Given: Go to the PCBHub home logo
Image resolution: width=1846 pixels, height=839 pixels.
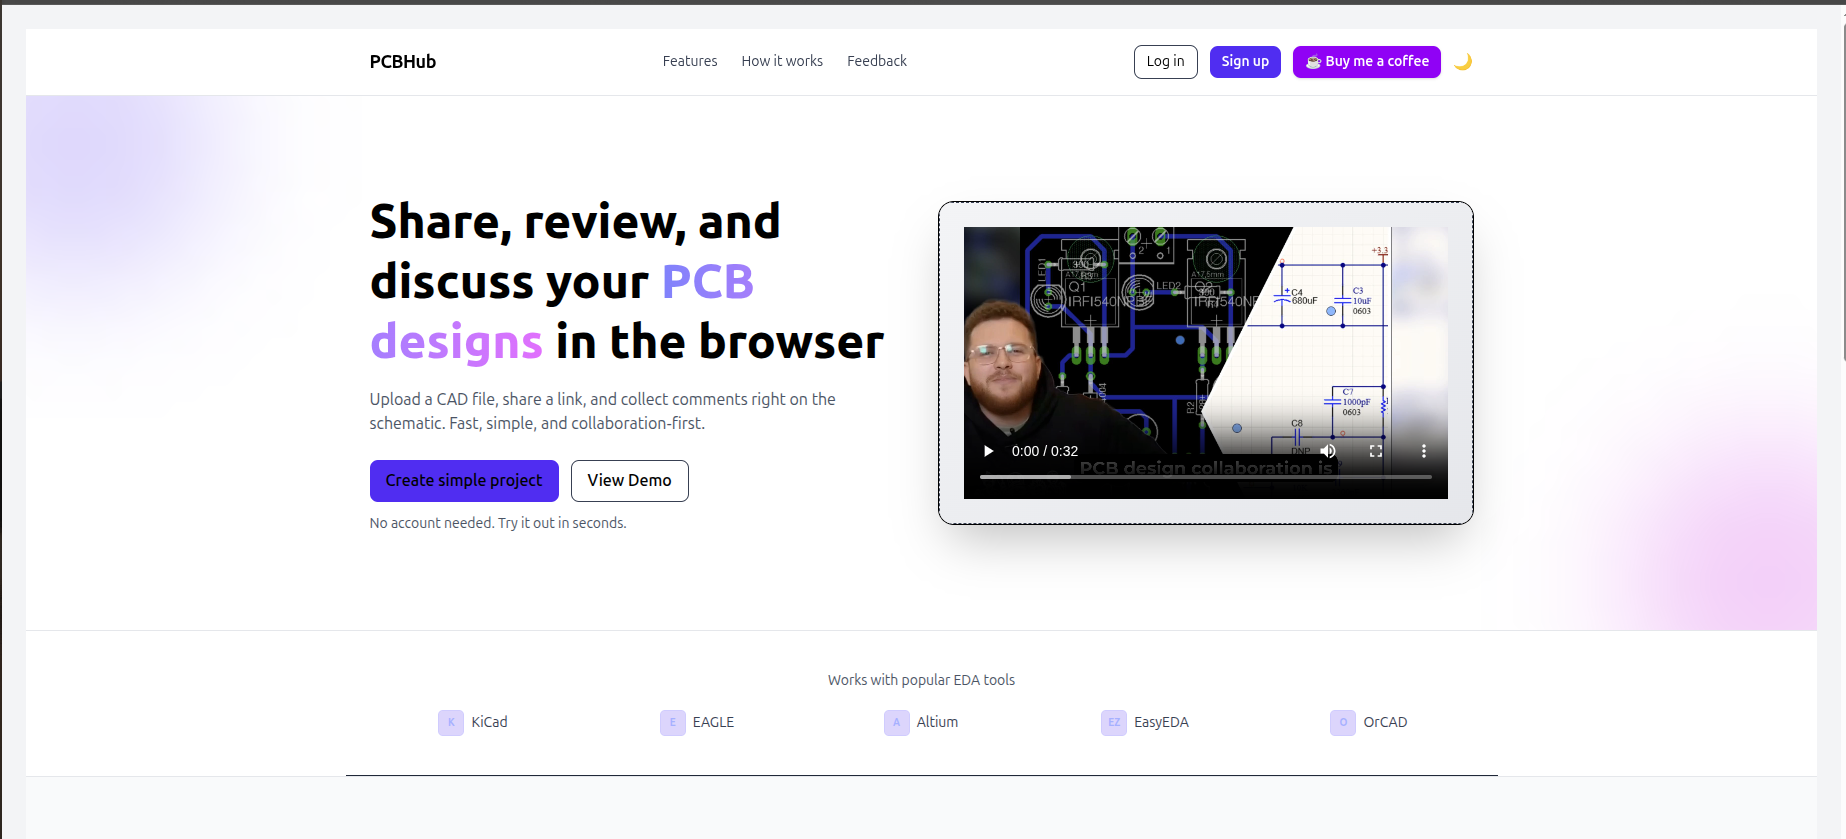Looking at the screenshot, I should (403, 62).
